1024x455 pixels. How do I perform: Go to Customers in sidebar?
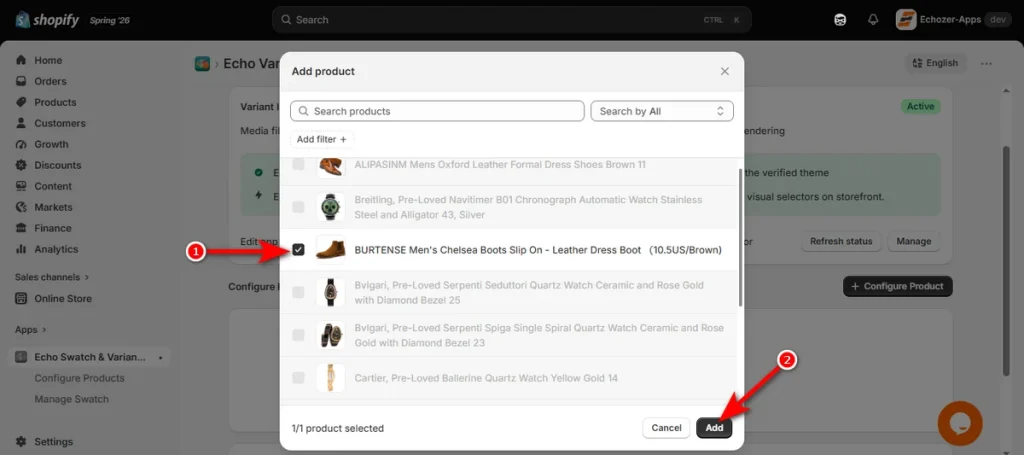click(59, 123)
